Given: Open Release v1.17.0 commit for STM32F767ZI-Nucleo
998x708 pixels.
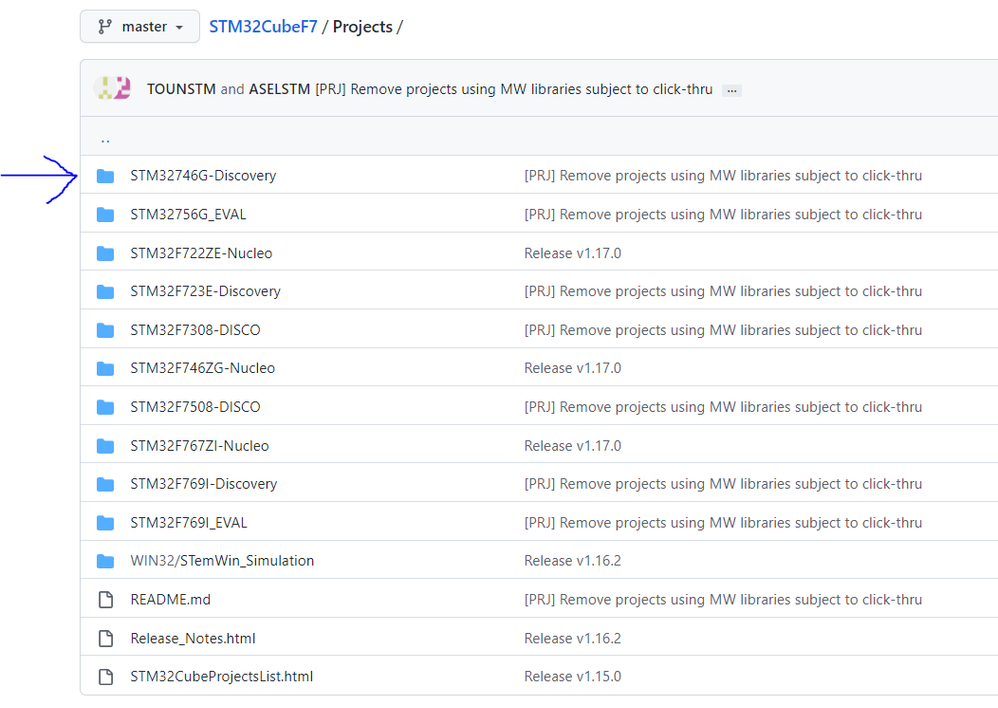Looking at the screenshot, I should pos(573,446).
